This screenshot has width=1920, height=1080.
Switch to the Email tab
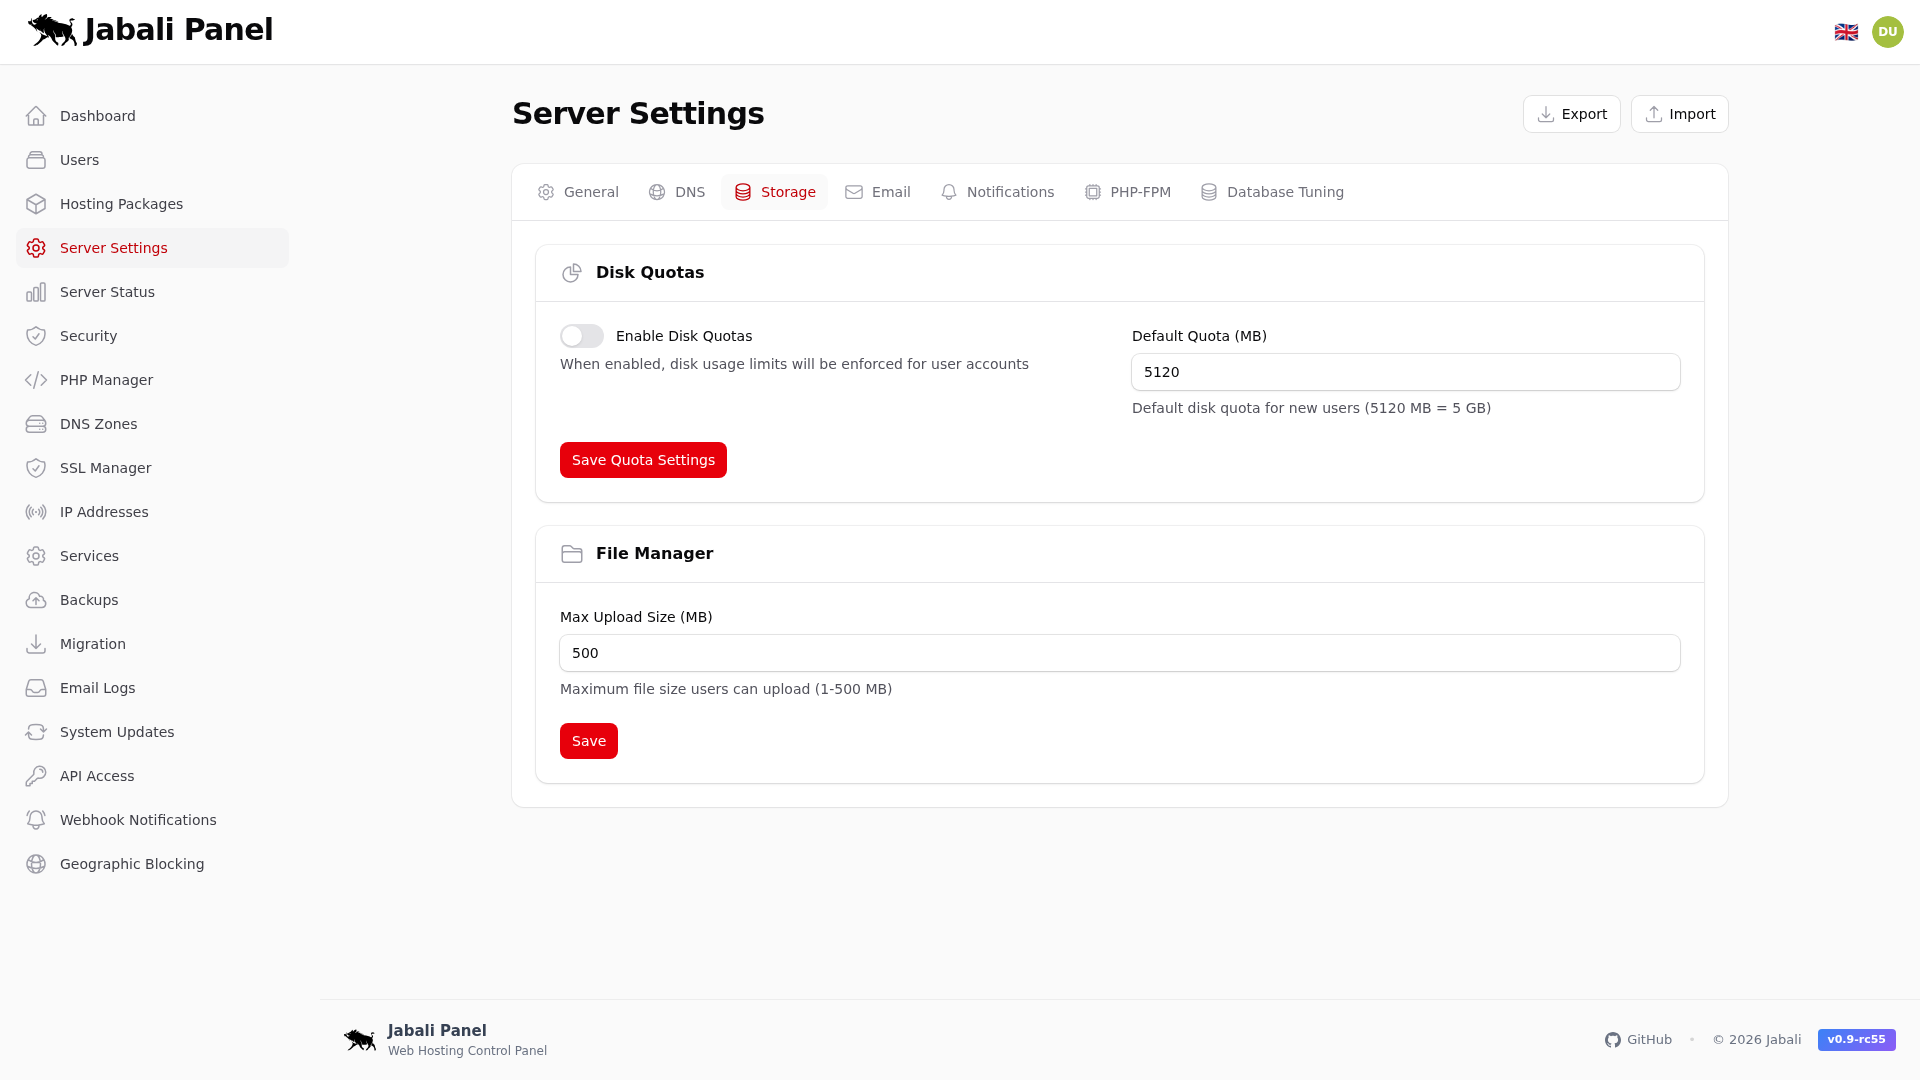[x=877, y=192]
